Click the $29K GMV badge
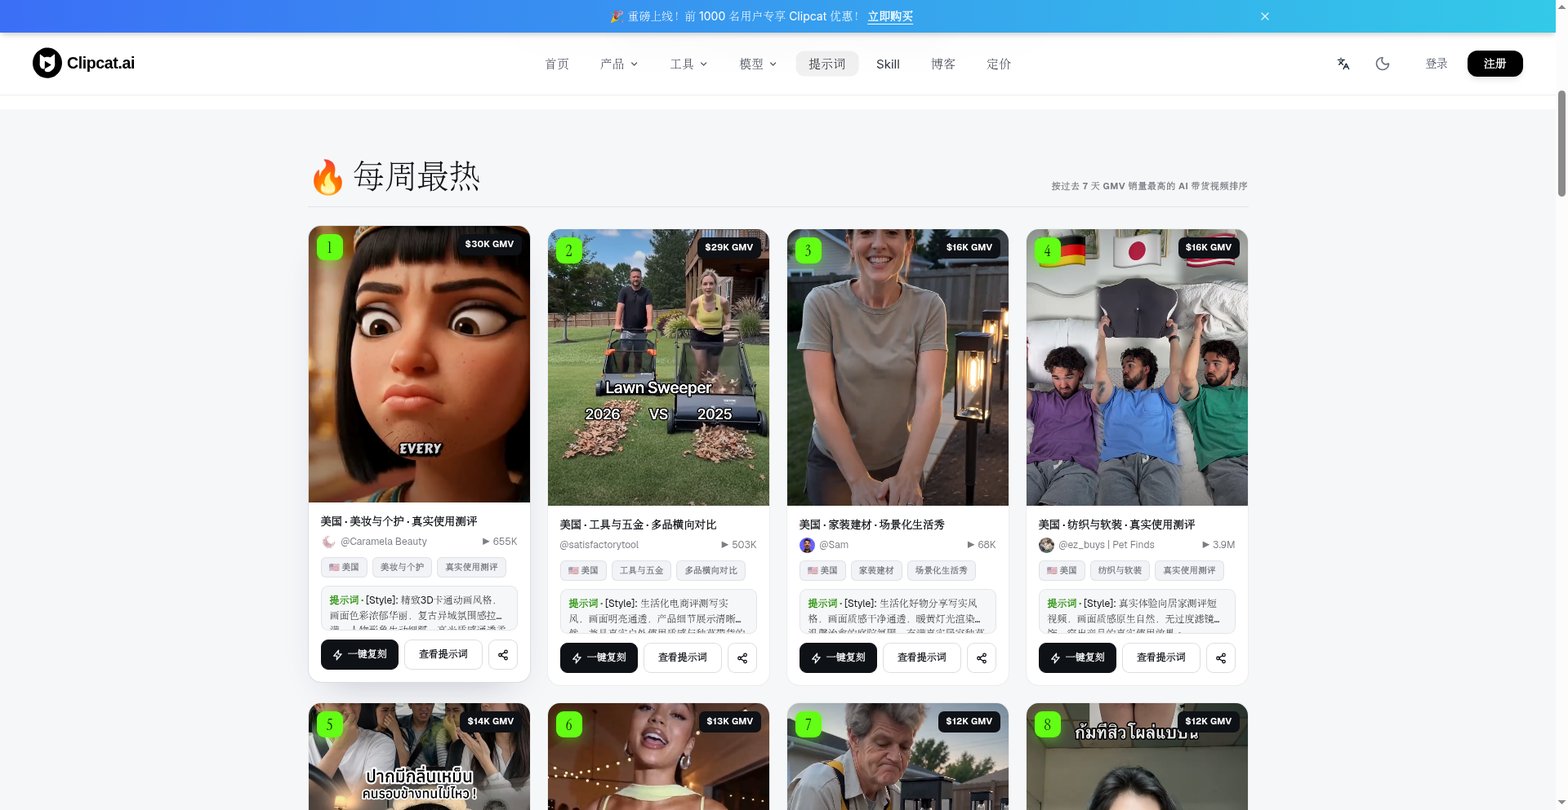The image size is (1568, 810). pos(729,247)
